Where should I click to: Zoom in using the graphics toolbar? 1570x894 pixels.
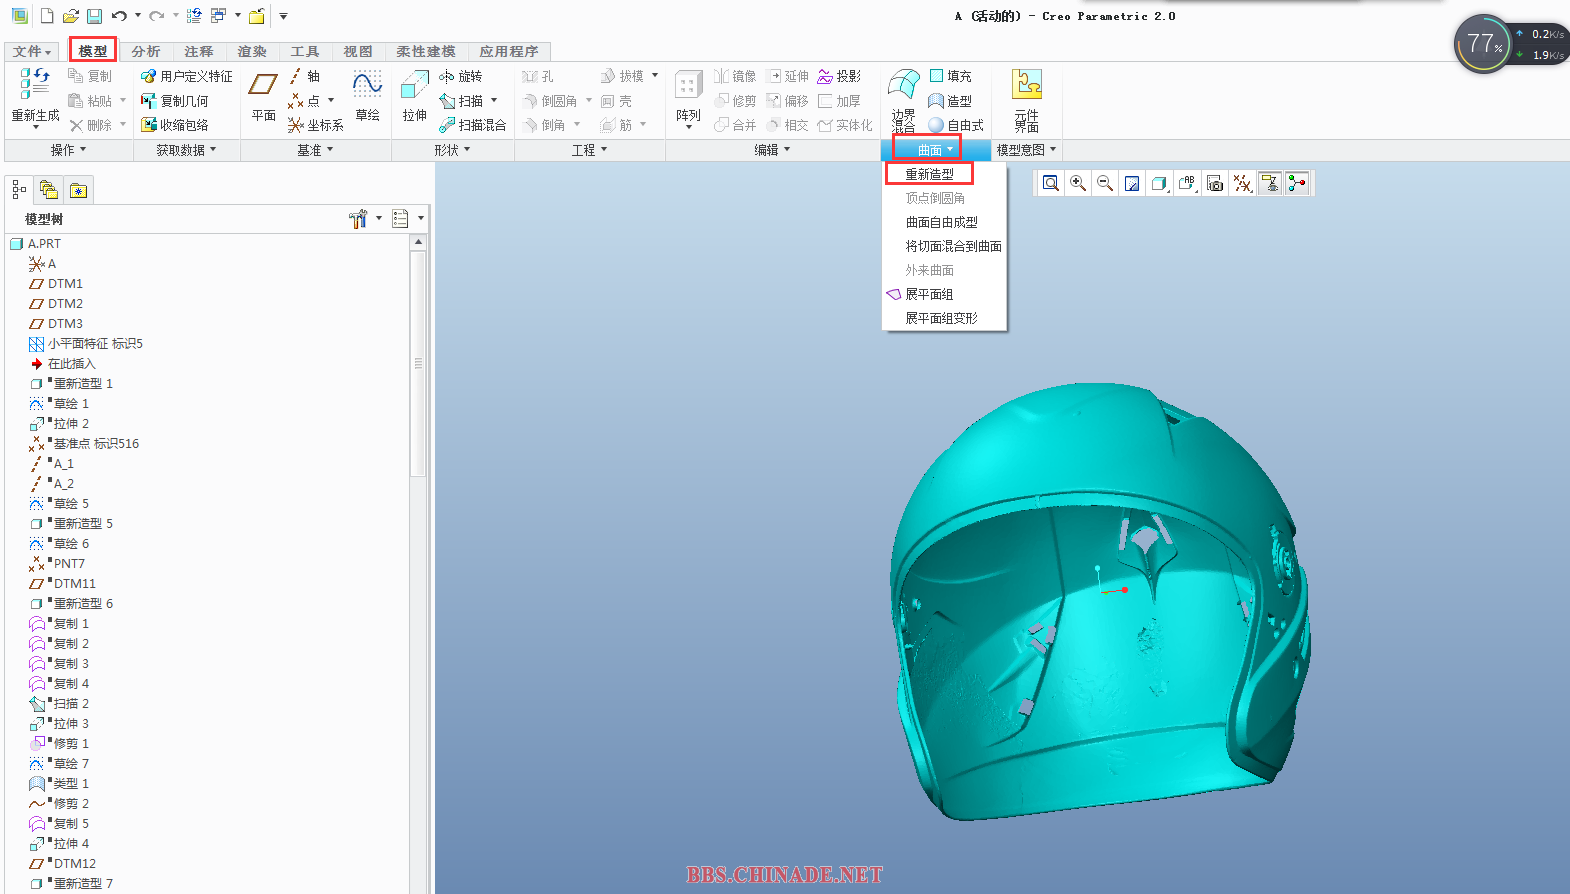[x=1078, y=183]
